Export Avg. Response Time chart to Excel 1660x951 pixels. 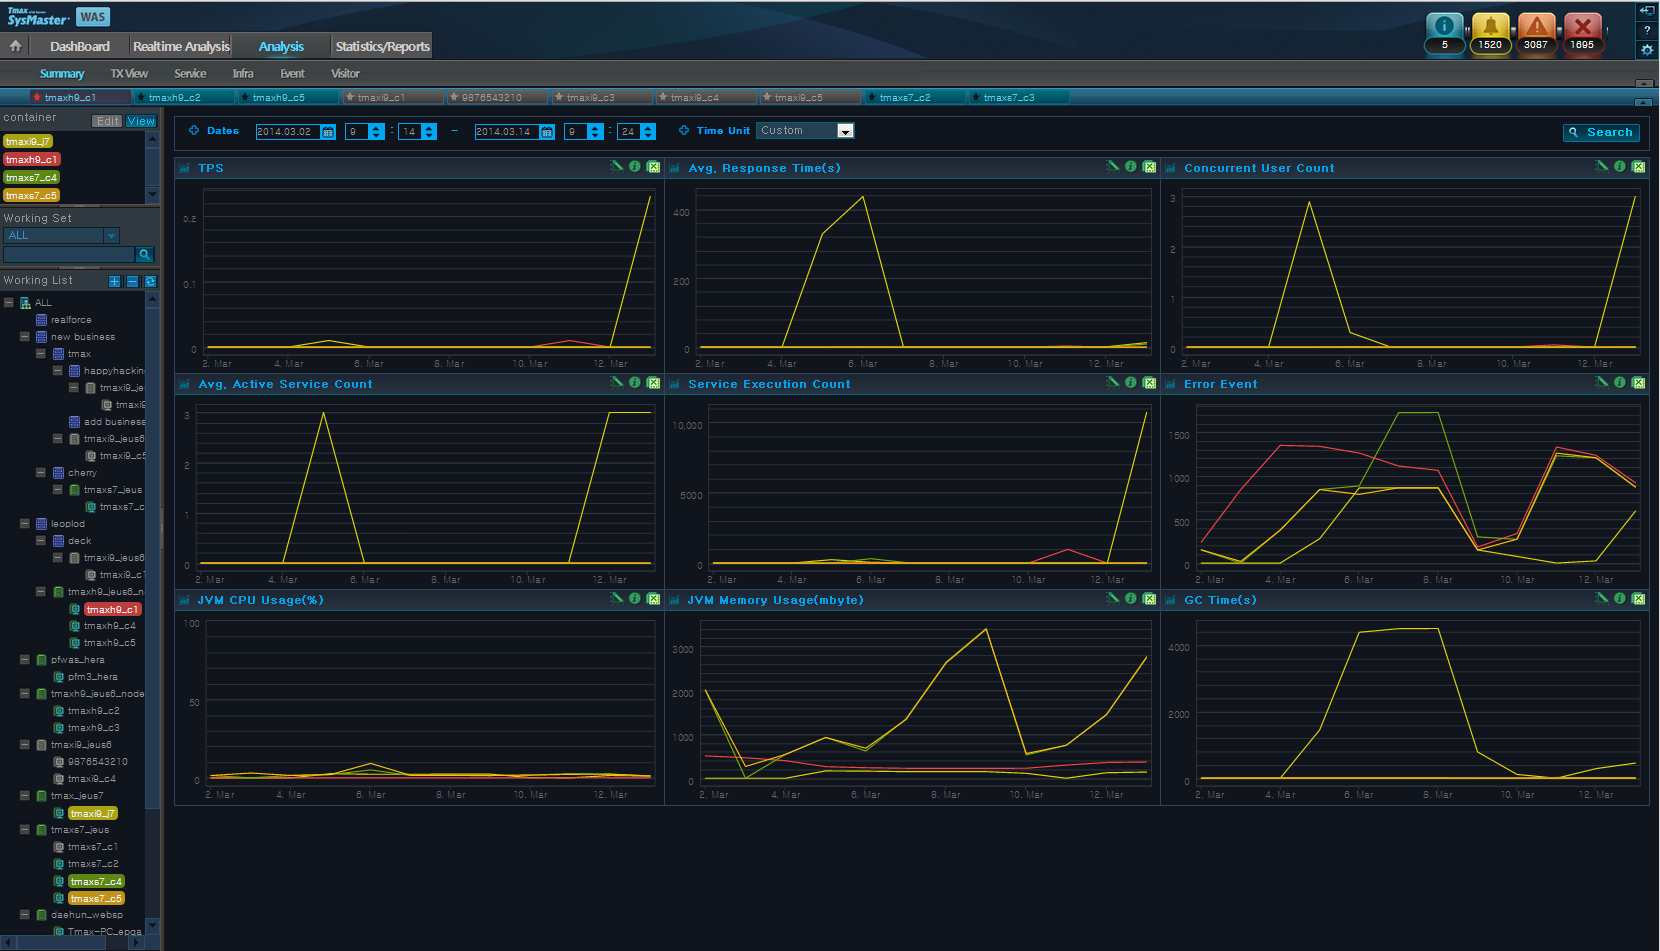[x=1149, y=167]
